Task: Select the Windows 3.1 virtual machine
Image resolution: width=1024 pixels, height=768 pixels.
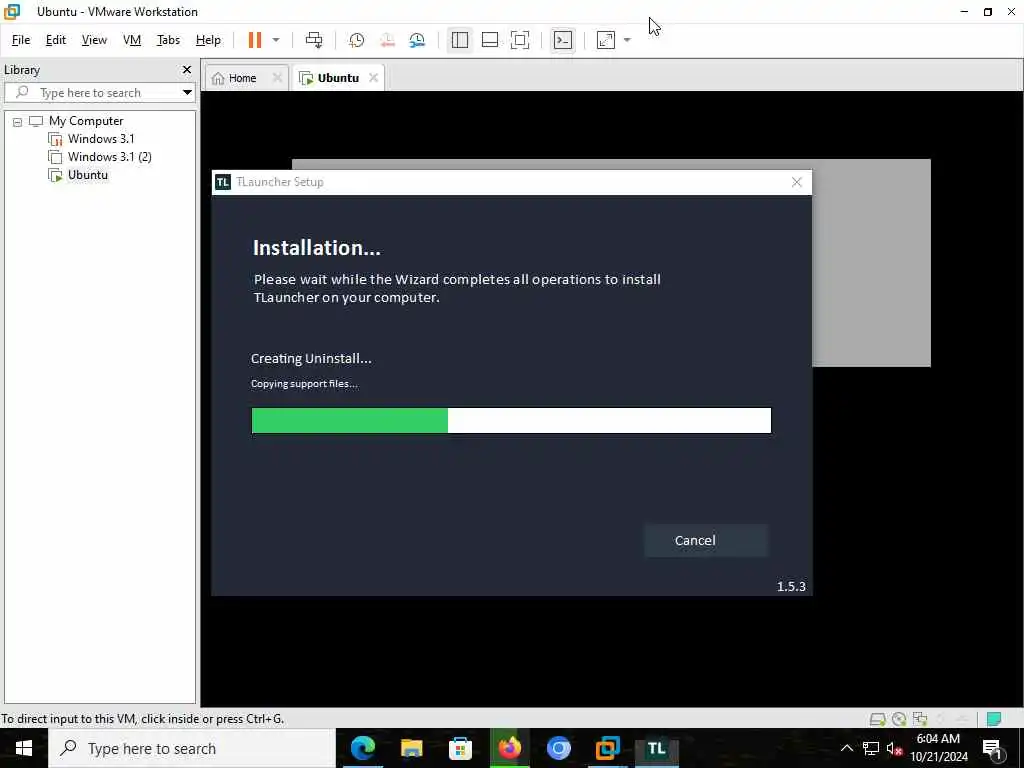Action: point(101,138)
